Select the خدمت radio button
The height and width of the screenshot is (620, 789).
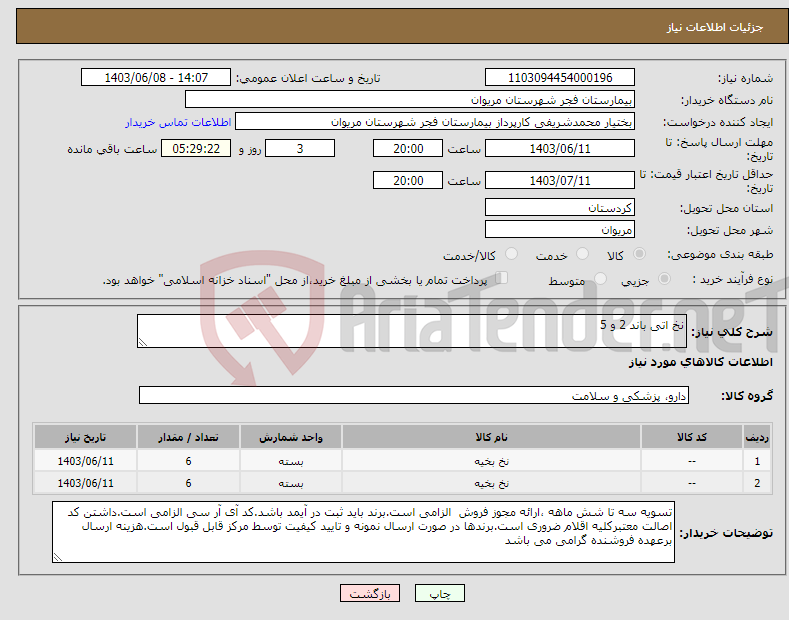point(582,254)
